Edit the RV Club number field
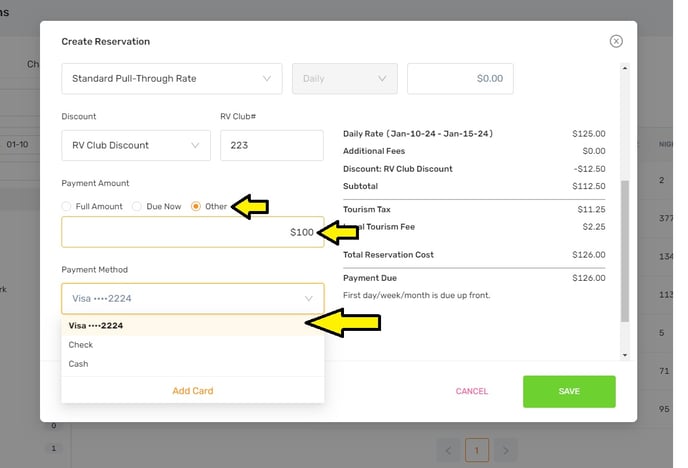The image size is (688, 468). pyautogui.click(x=271, y=145)
